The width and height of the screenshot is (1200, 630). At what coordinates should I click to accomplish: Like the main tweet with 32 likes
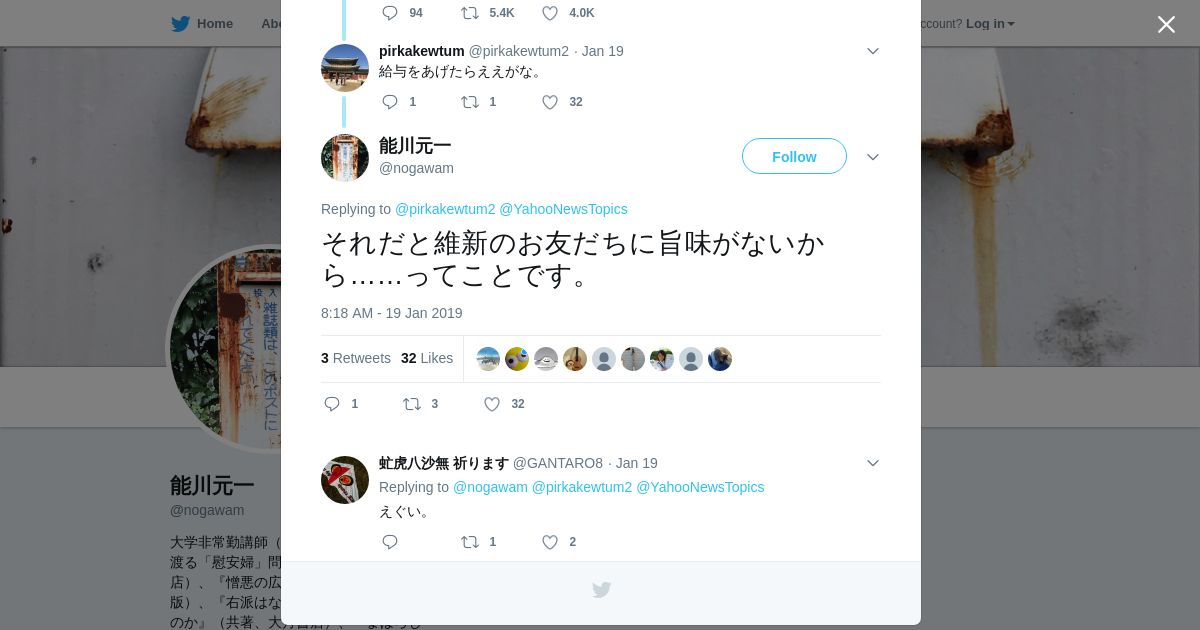[492, 404]
